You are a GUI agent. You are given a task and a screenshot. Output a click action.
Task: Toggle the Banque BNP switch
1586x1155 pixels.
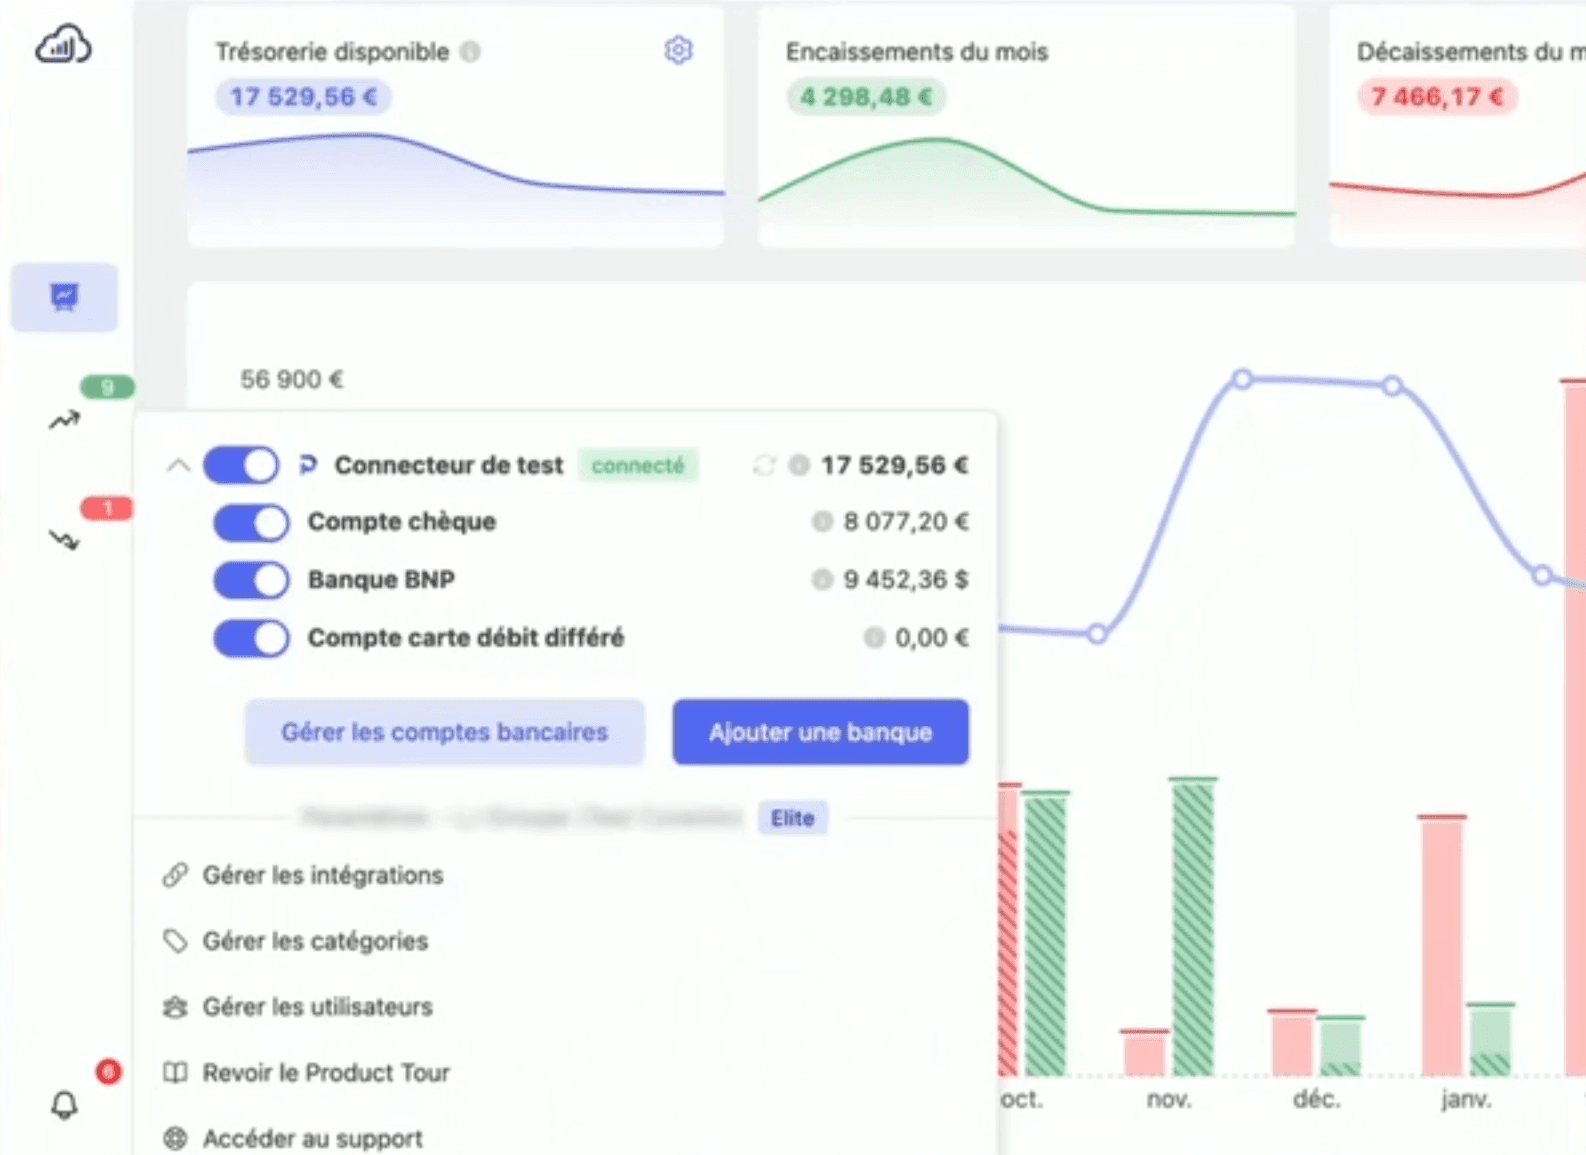point(252,580)
